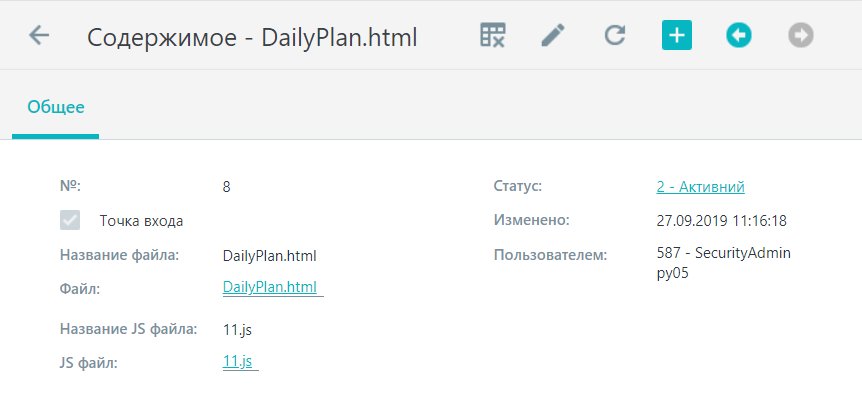This screenshot has width=862, height=411.
Task: Click the record number value 8
Action: tap(226, 187)
